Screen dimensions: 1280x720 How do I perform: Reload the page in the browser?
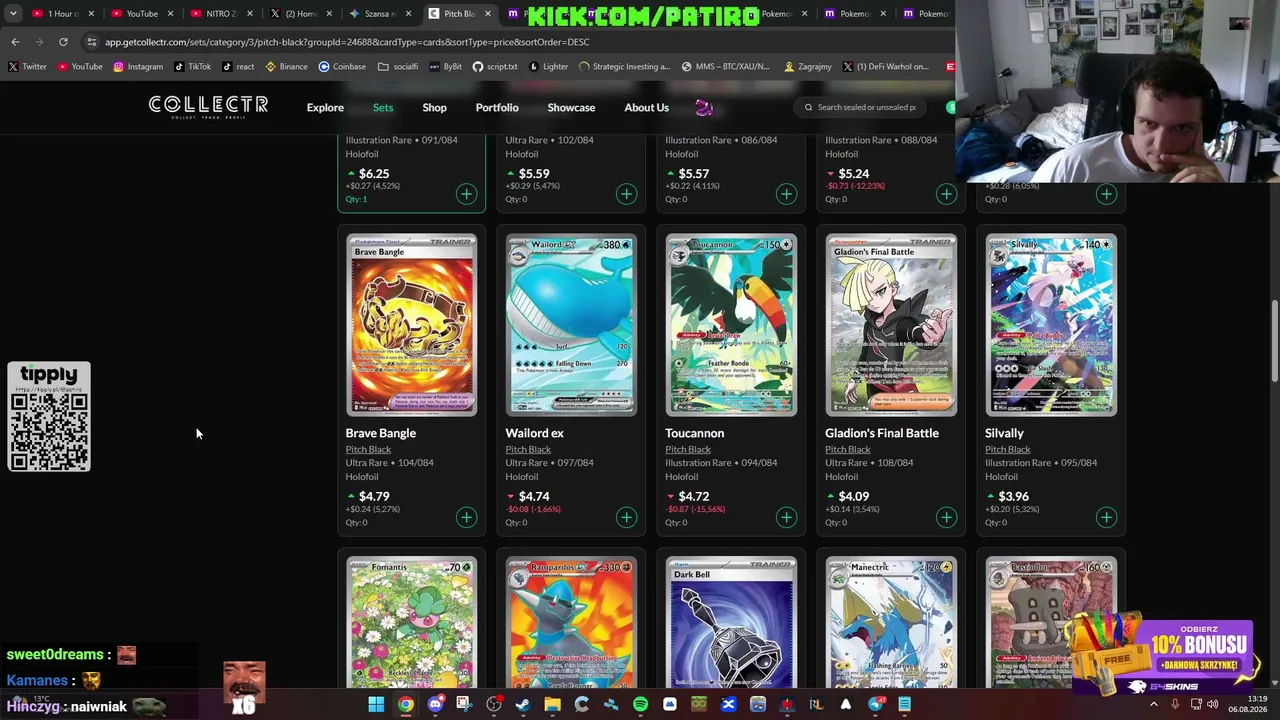pyautogui.click(x=63, y=42)
